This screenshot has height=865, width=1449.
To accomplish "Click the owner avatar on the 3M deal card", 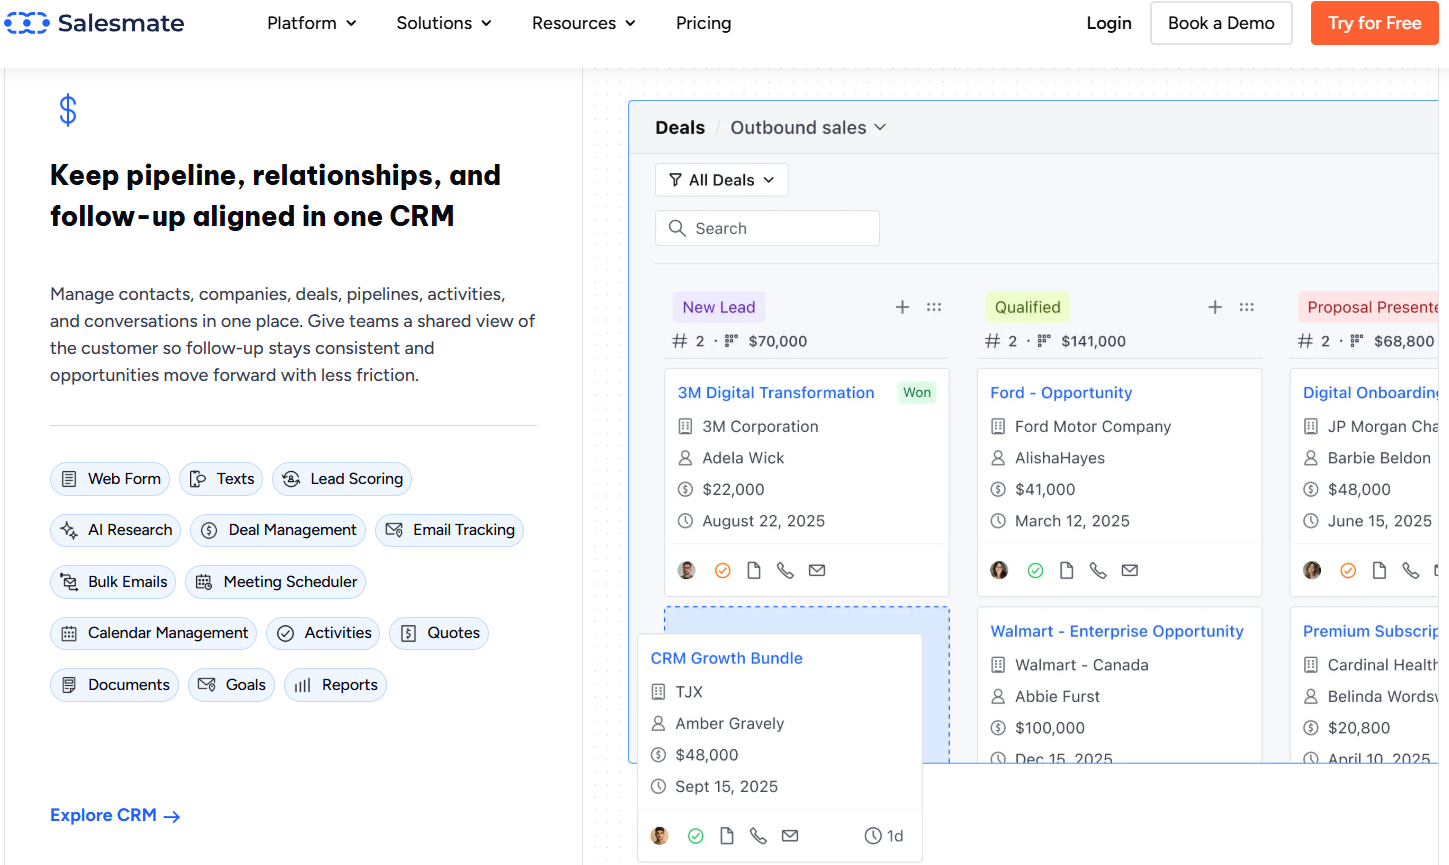I will [687, 570].
